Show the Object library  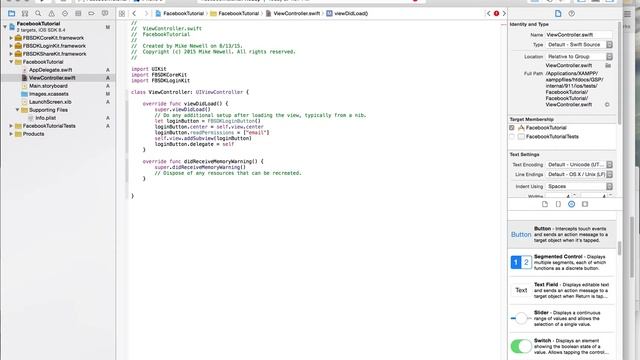[571, 204]
